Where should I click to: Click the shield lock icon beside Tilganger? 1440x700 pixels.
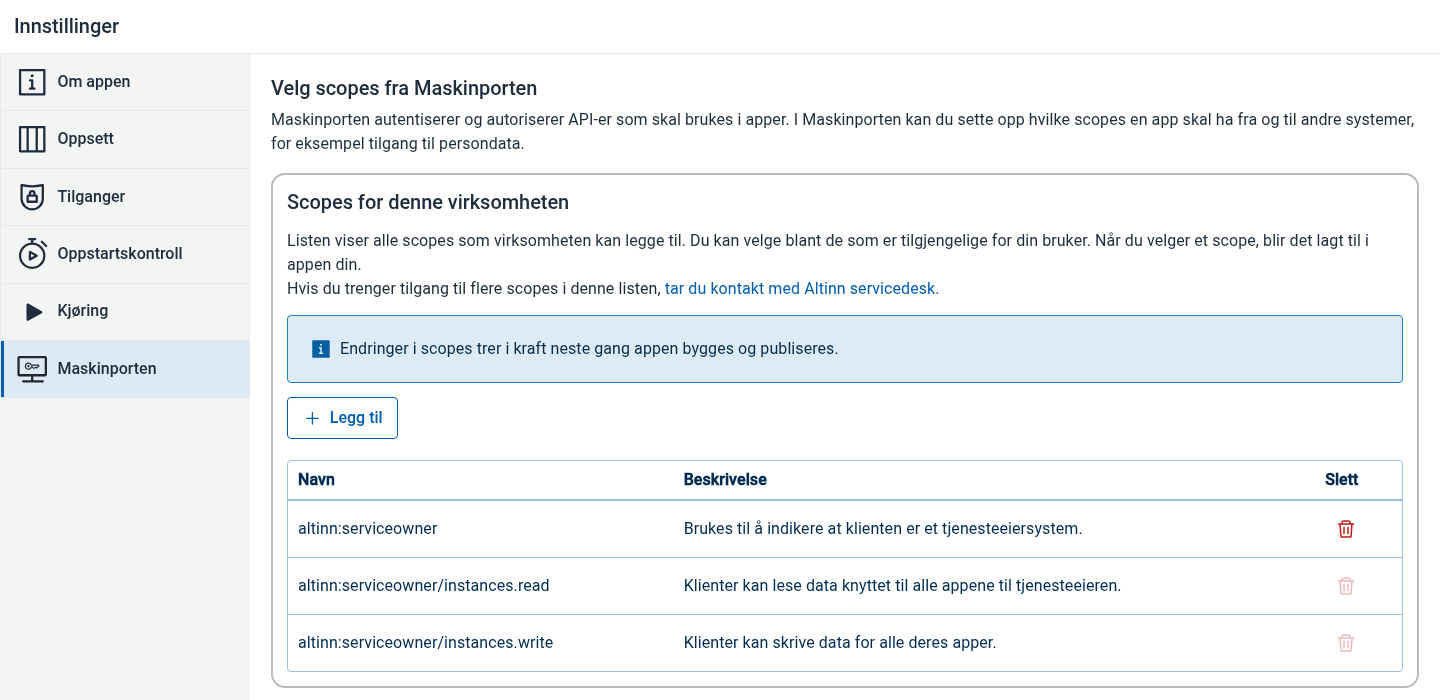32,197
